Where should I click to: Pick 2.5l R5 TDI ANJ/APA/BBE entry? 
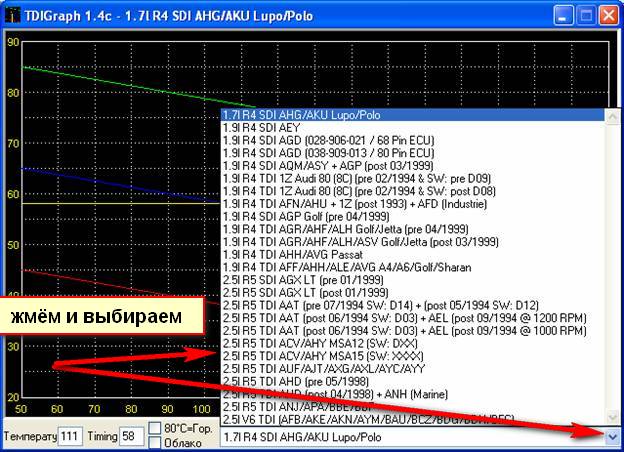[x=412, y=407]
